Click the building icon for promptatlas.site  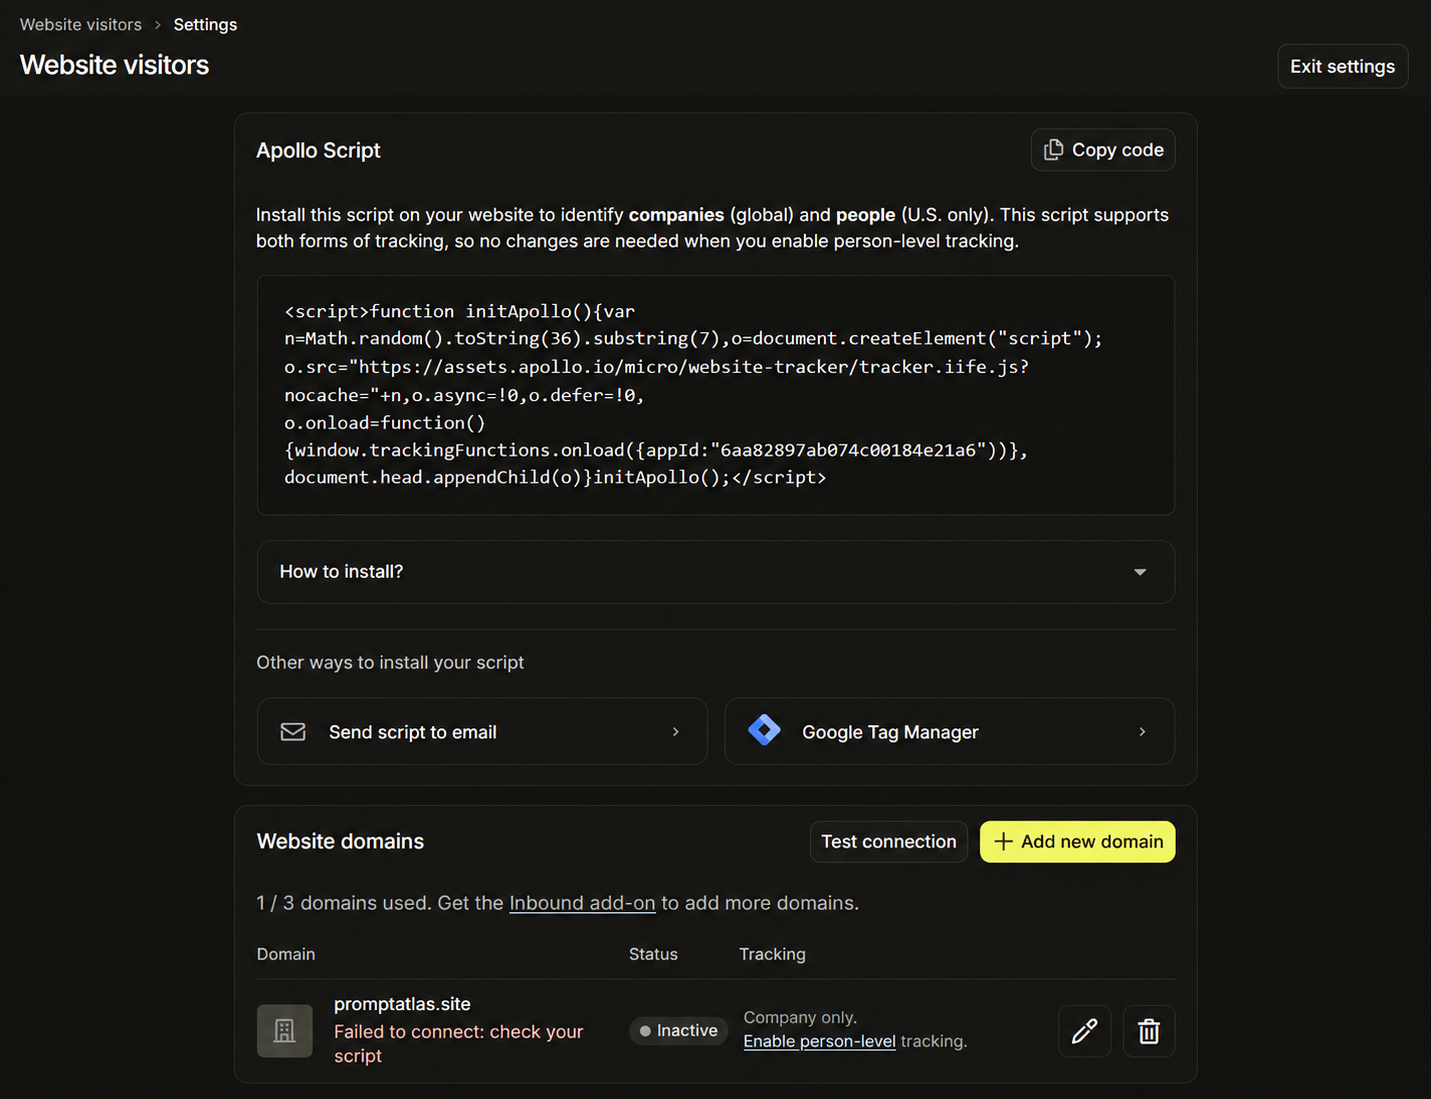click(285, 1031)
